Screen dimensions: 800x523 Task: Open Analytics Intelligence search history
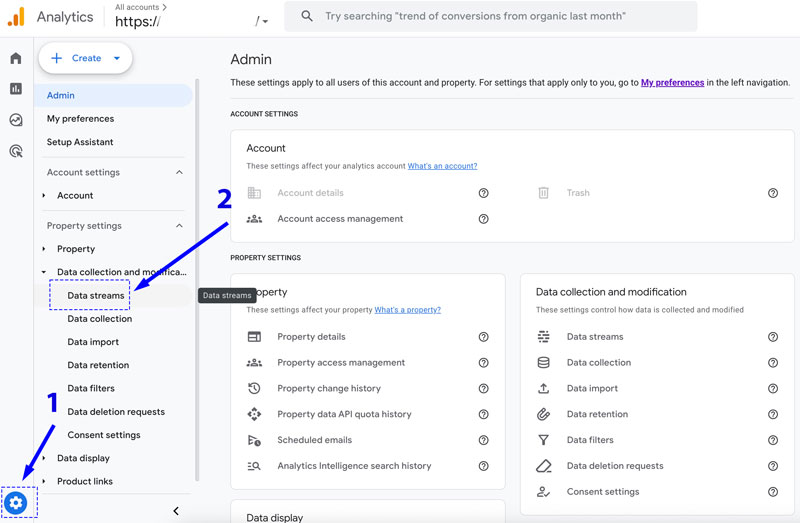[x=354, y=466]
